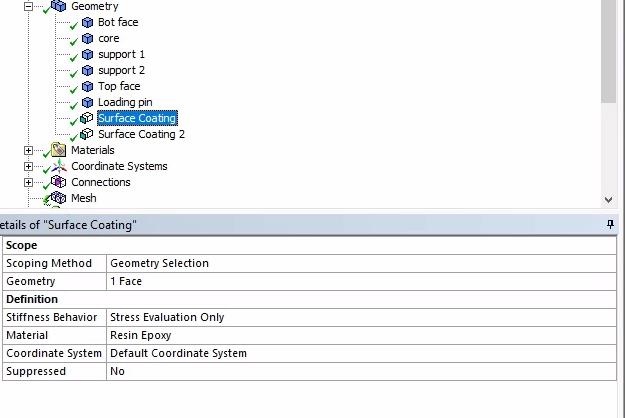The image size is (625, 418).
Task: Select the Top face tree item
Action: coord(119,86)
